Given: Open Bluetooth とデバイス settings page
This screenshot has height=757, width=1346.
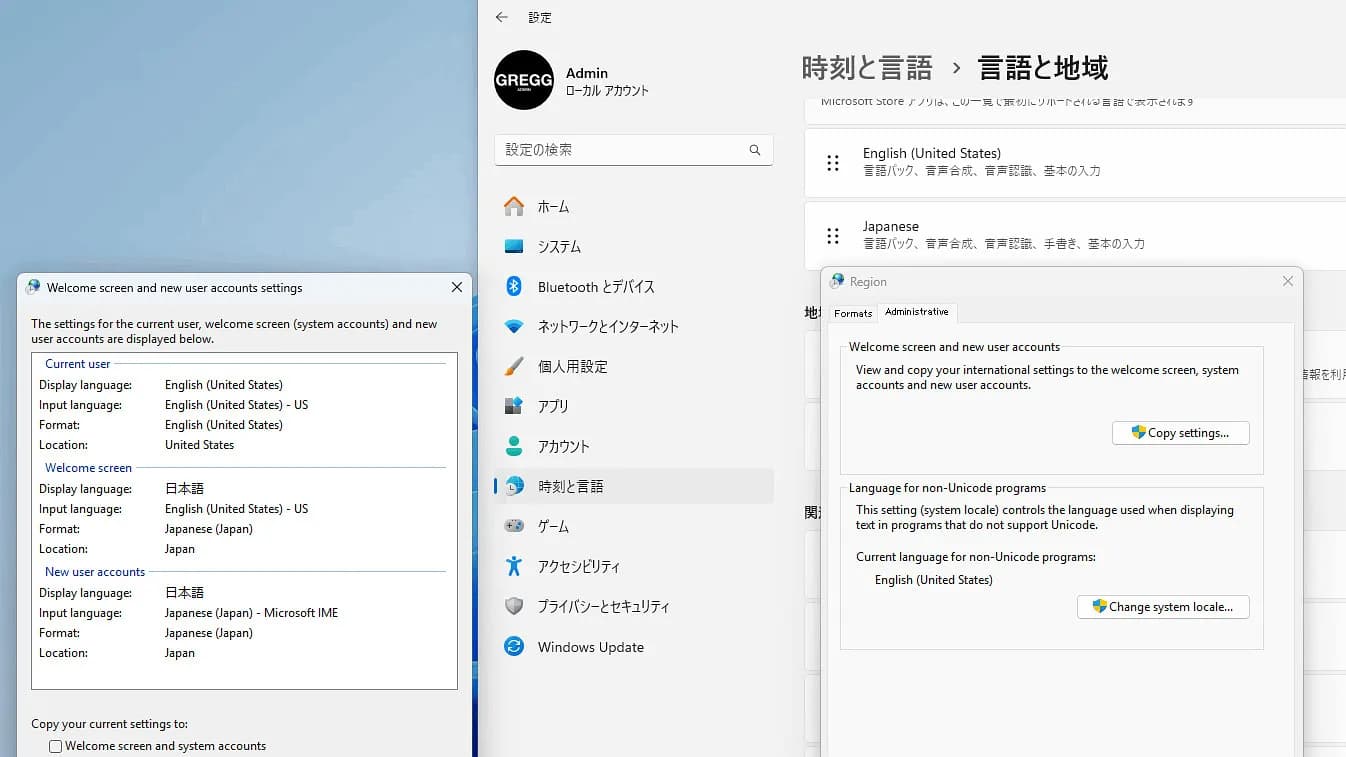Looking at the screenshot, I should coord(634,286).
